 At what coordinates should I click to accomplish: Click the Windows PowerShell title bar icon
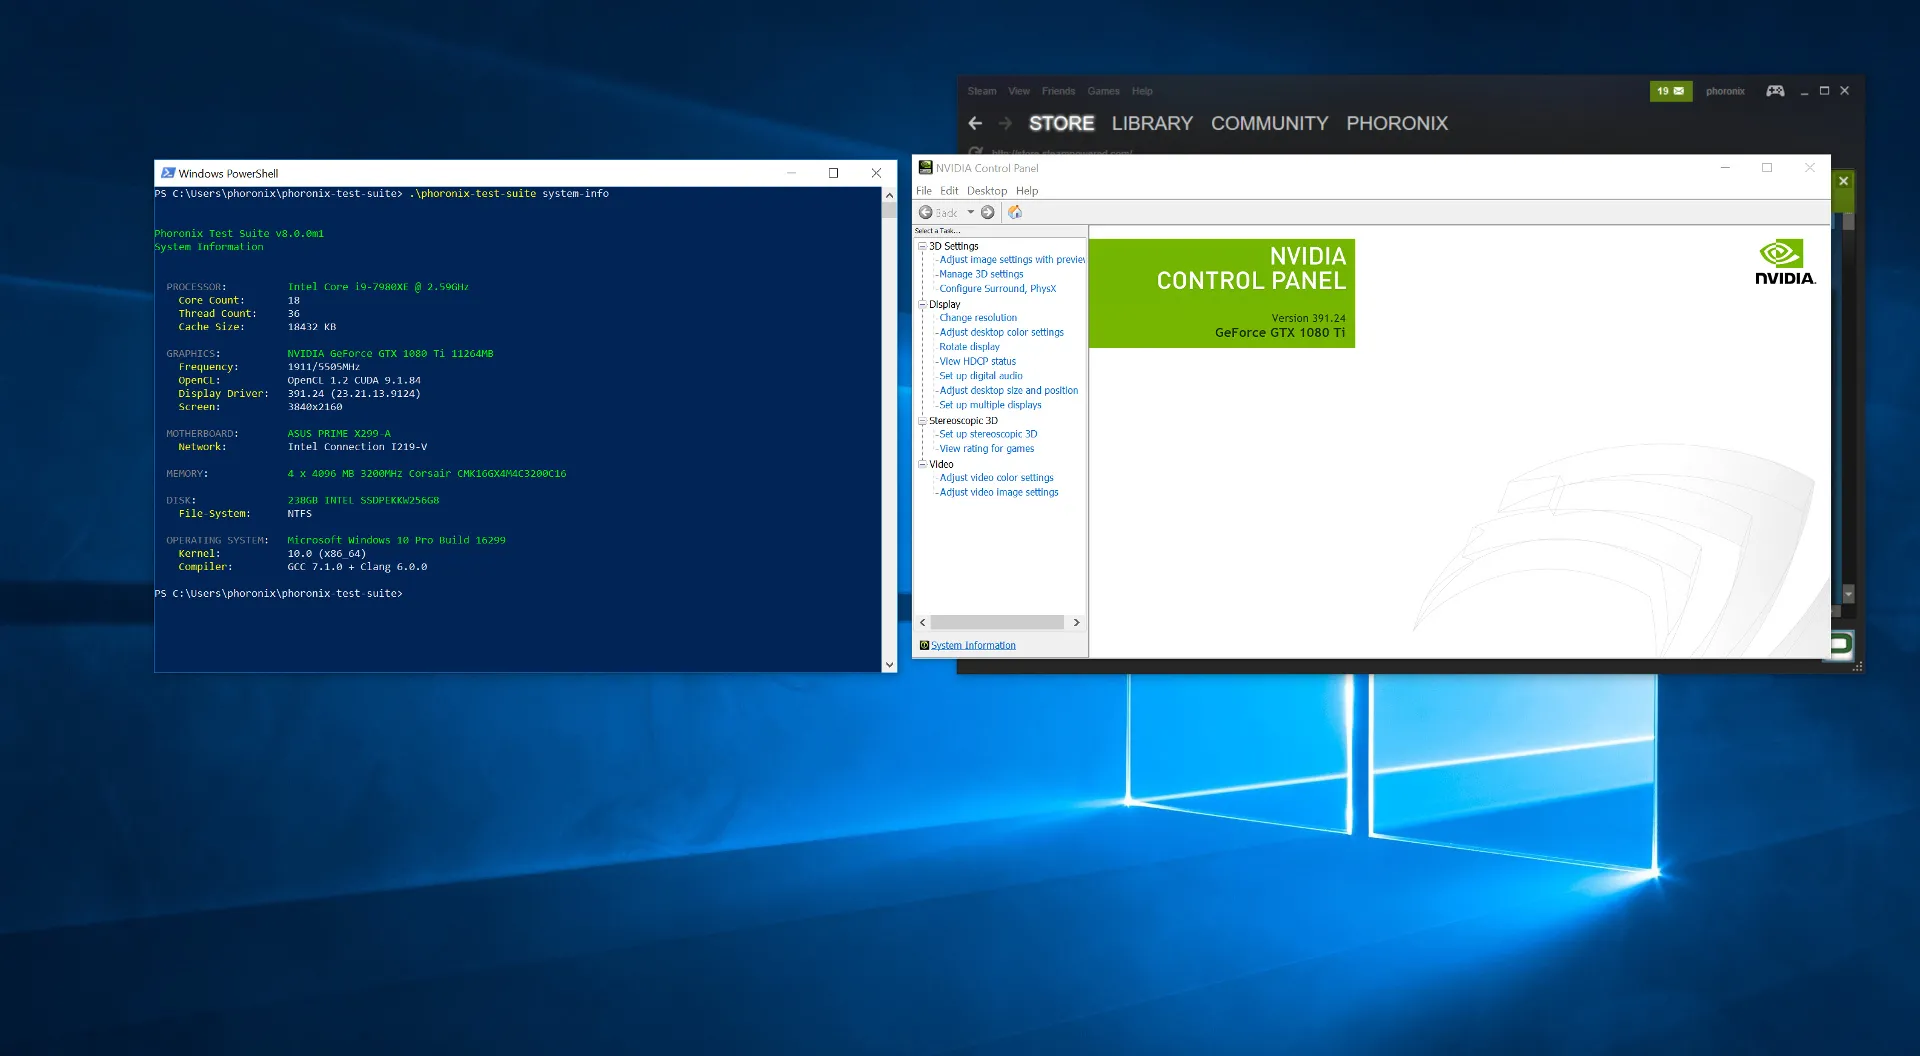(x=168, y=173)
